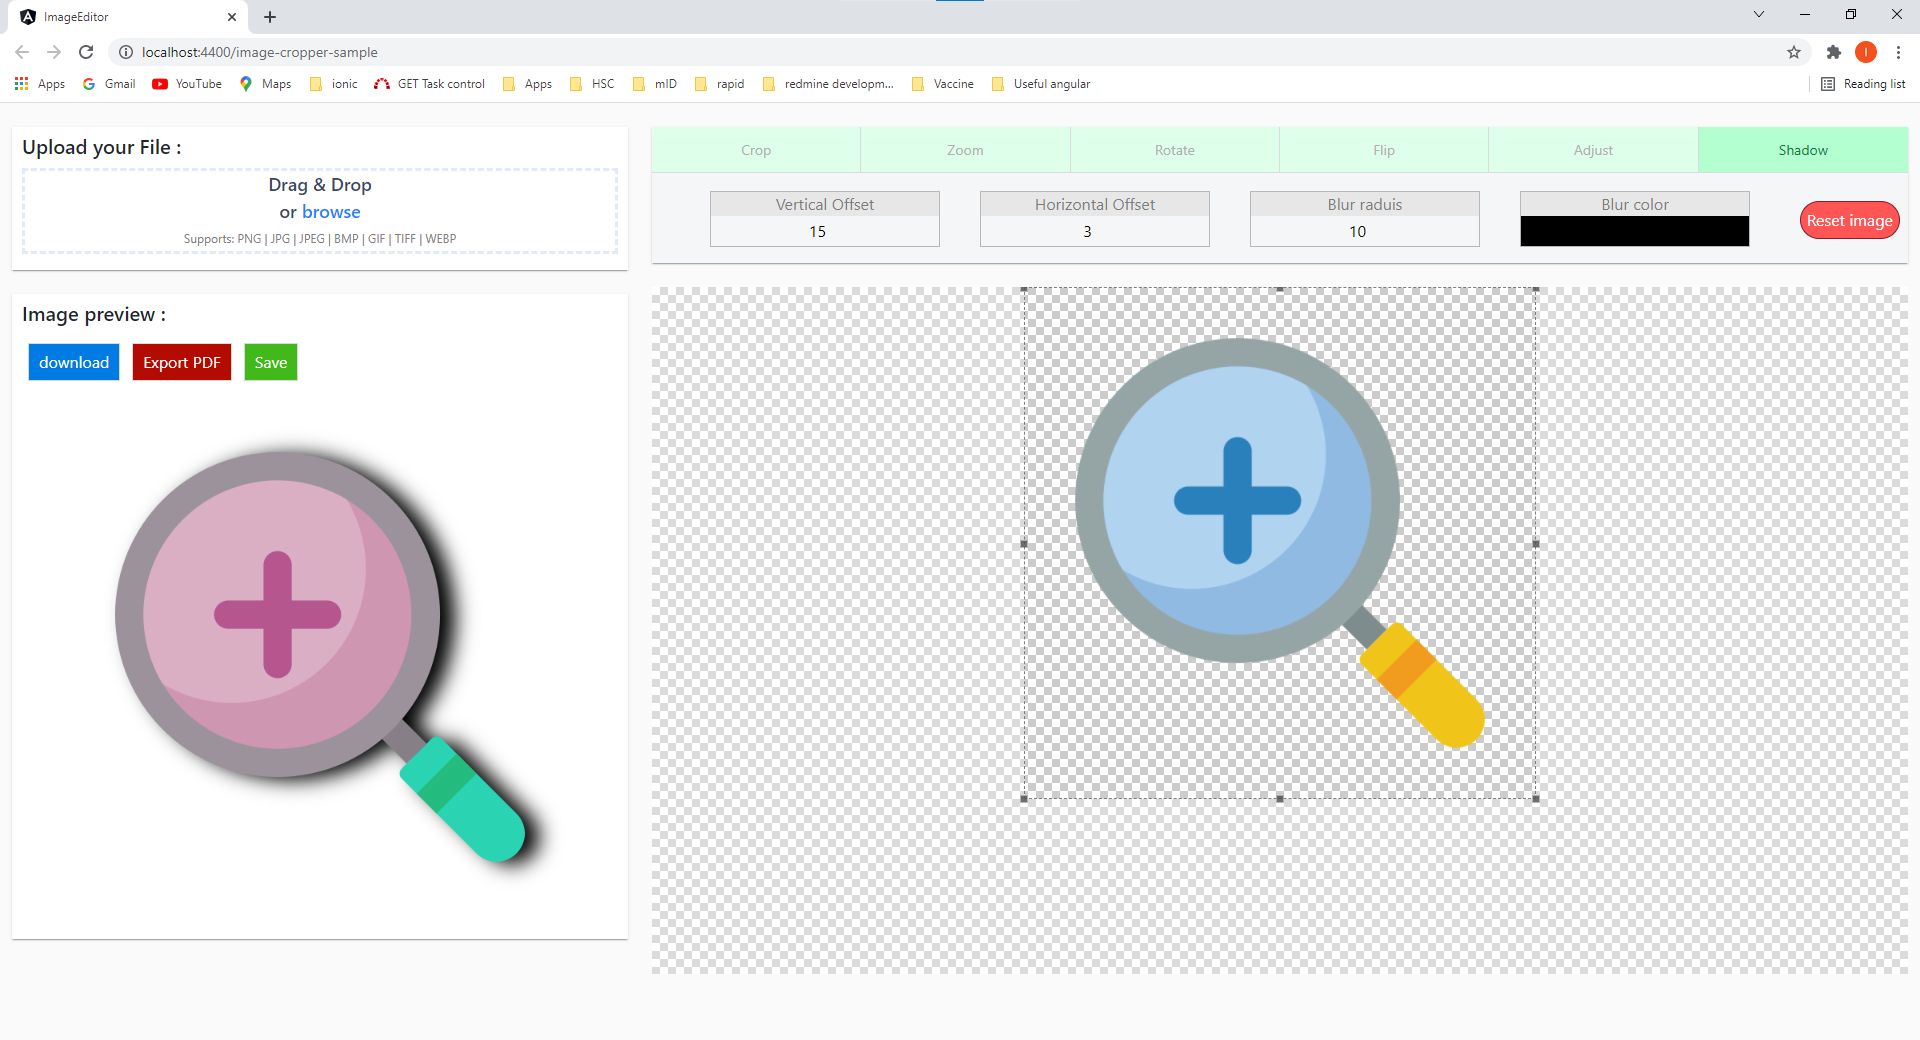
Task: Click the Blur radius value field
Action: (1365, 231)
